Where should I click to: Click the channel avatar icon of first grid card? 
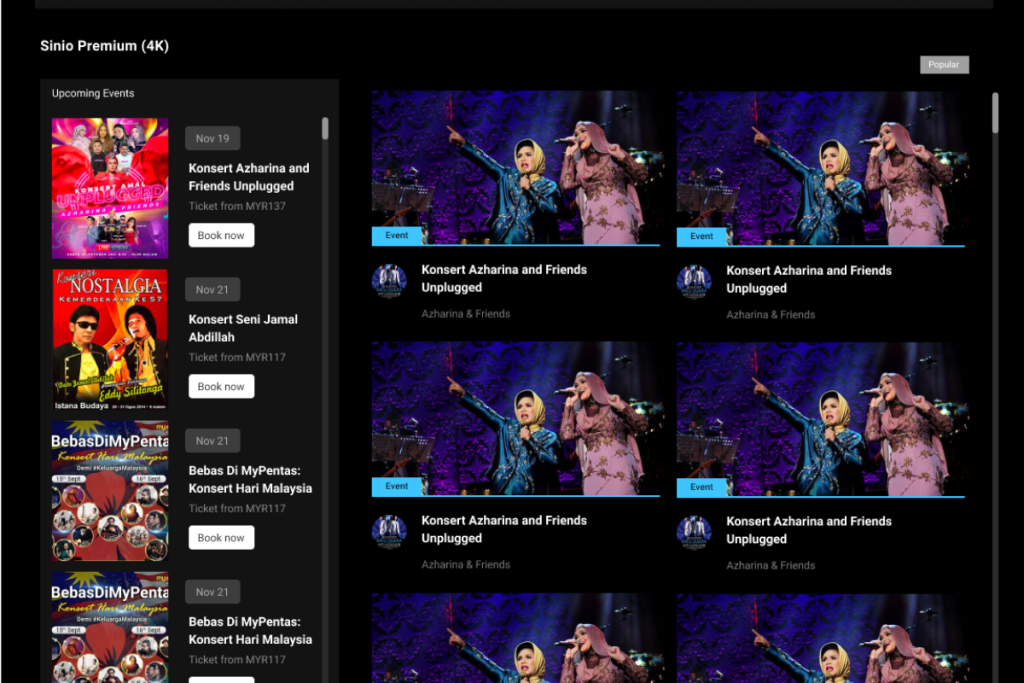[389, 281]
